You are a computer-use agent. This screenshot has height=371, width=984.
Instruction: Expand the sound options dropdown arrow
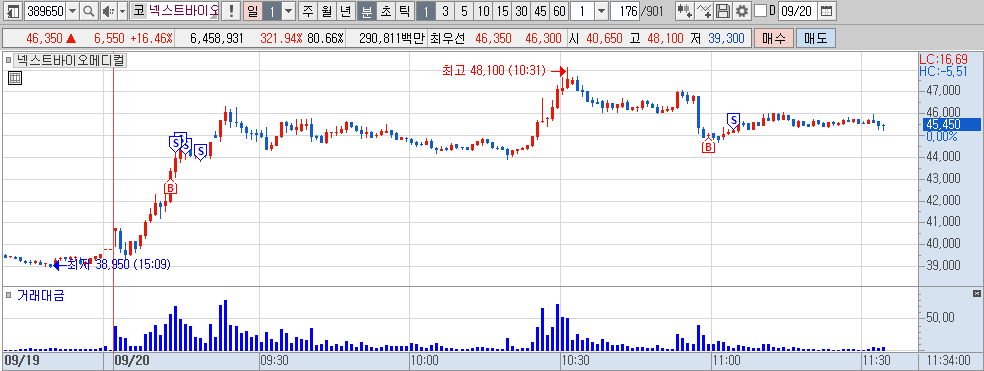122,11
